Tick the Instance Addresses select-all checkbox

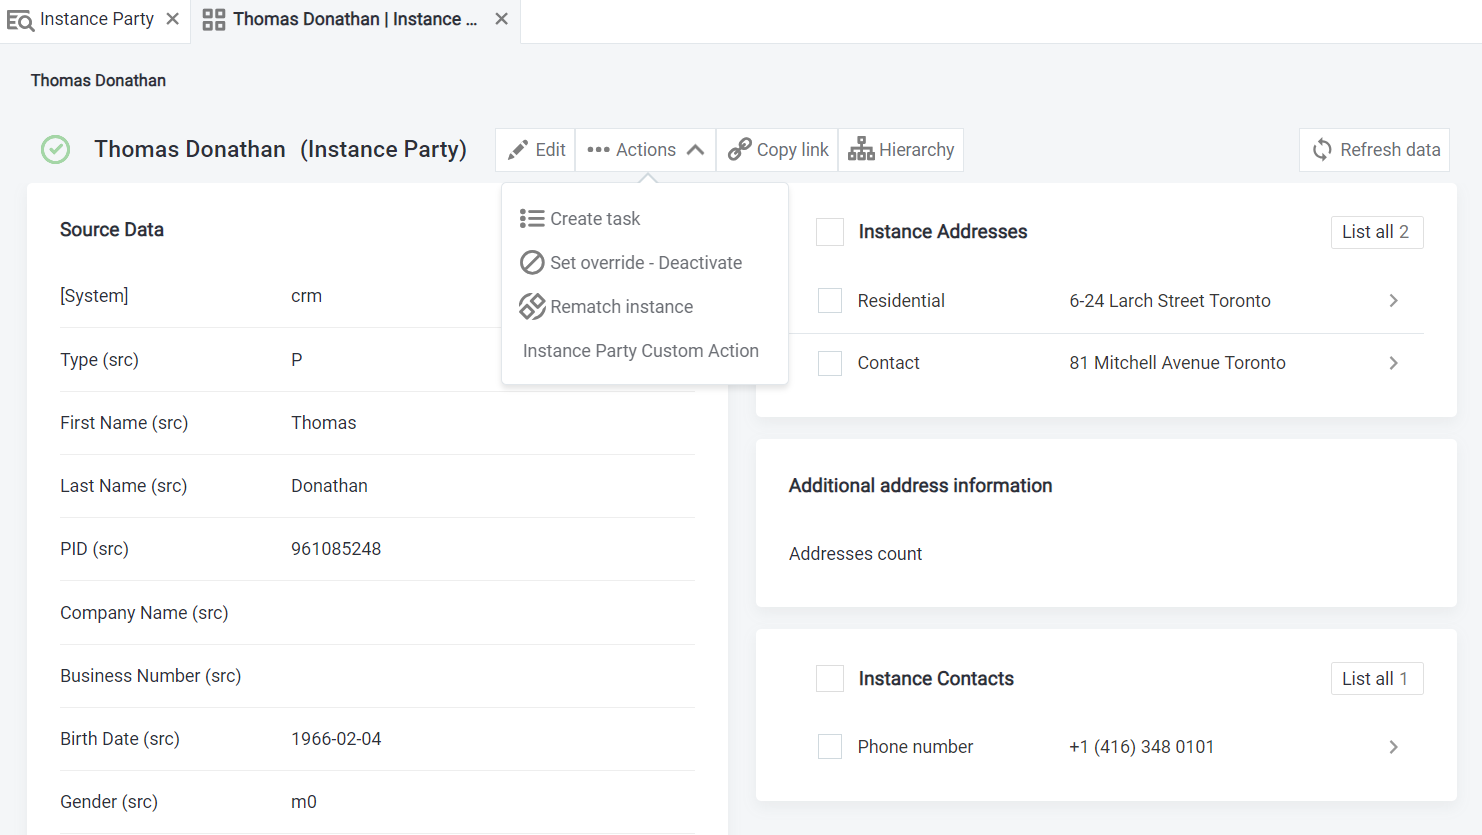(x=830, y=232)
